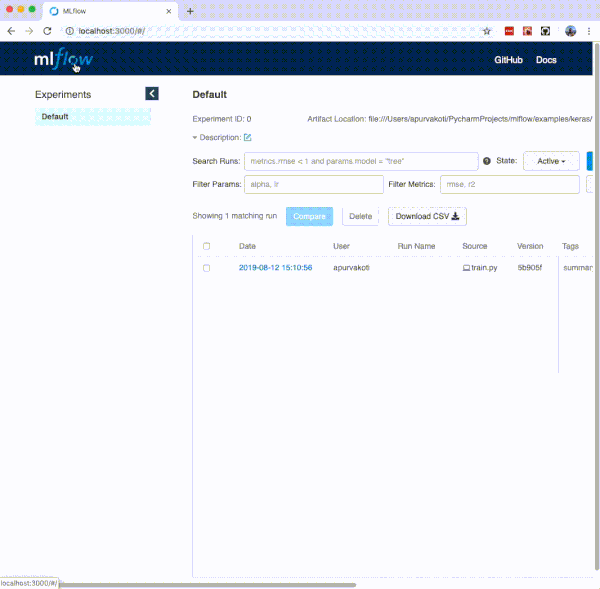Screen dimensions: 600x589
Task: Edit the experiment description with the pencil icon
Action: click(248, 137)
